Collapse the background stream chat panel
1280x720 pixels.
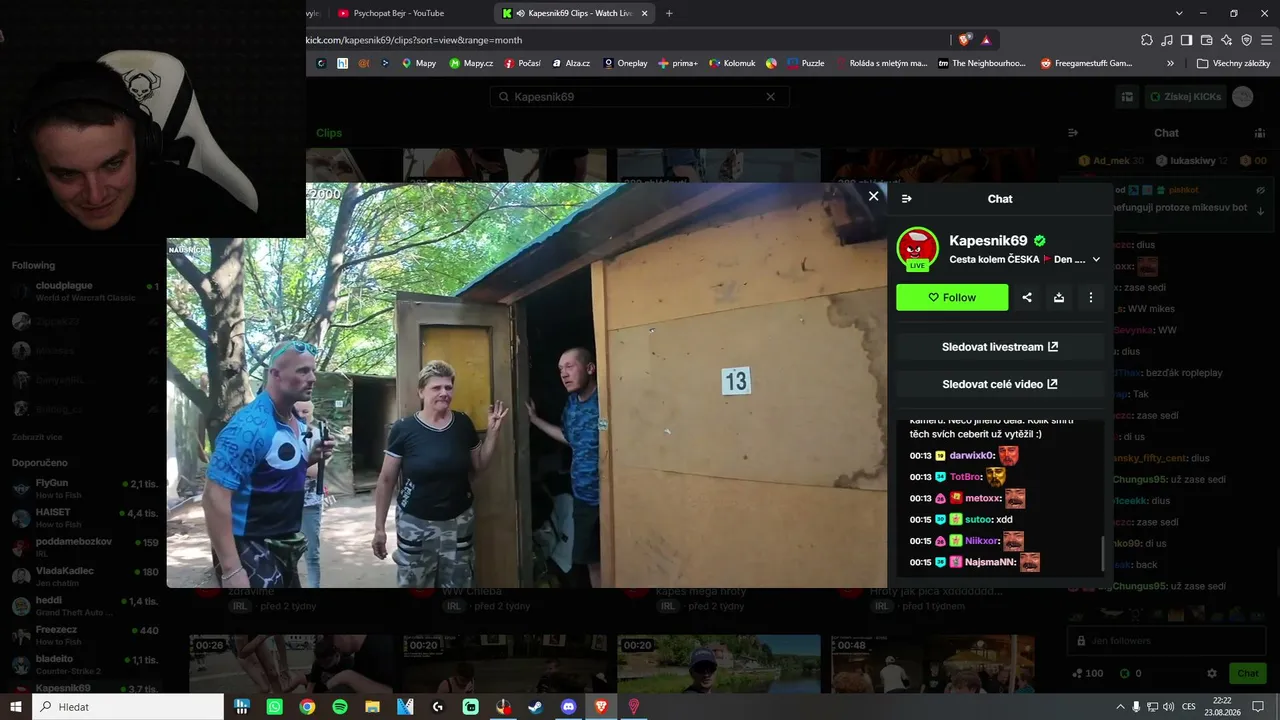pos(1073,133)
